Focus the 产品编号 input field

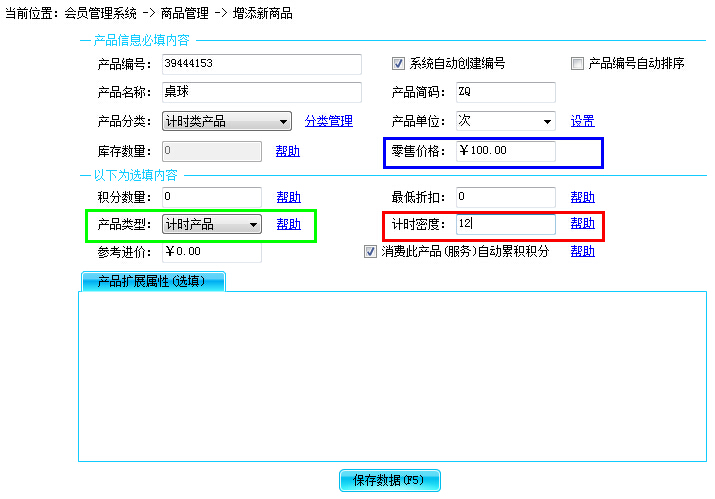coord(260,64)
